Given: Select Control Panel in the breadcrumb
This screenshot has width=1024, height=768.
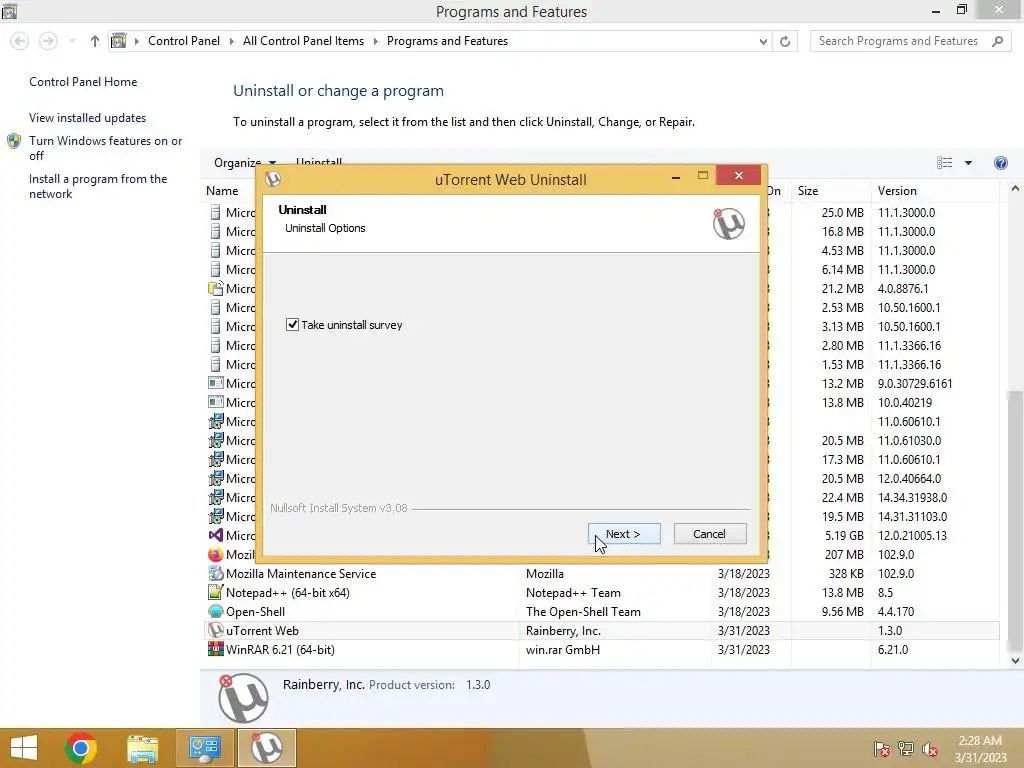Looking at the screenshot, I should (x=184, y=41).
